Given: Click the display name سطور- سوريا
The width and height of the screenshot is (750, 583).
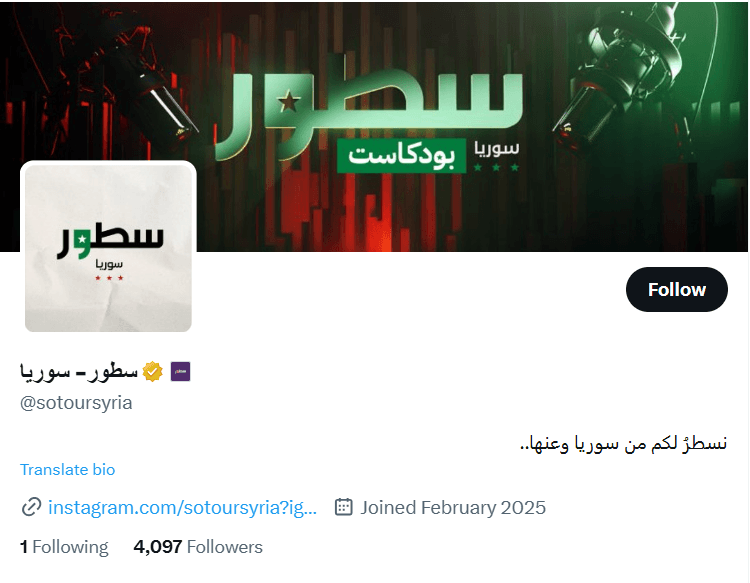Looking at the screenshot, I should [x=79, y=372].
